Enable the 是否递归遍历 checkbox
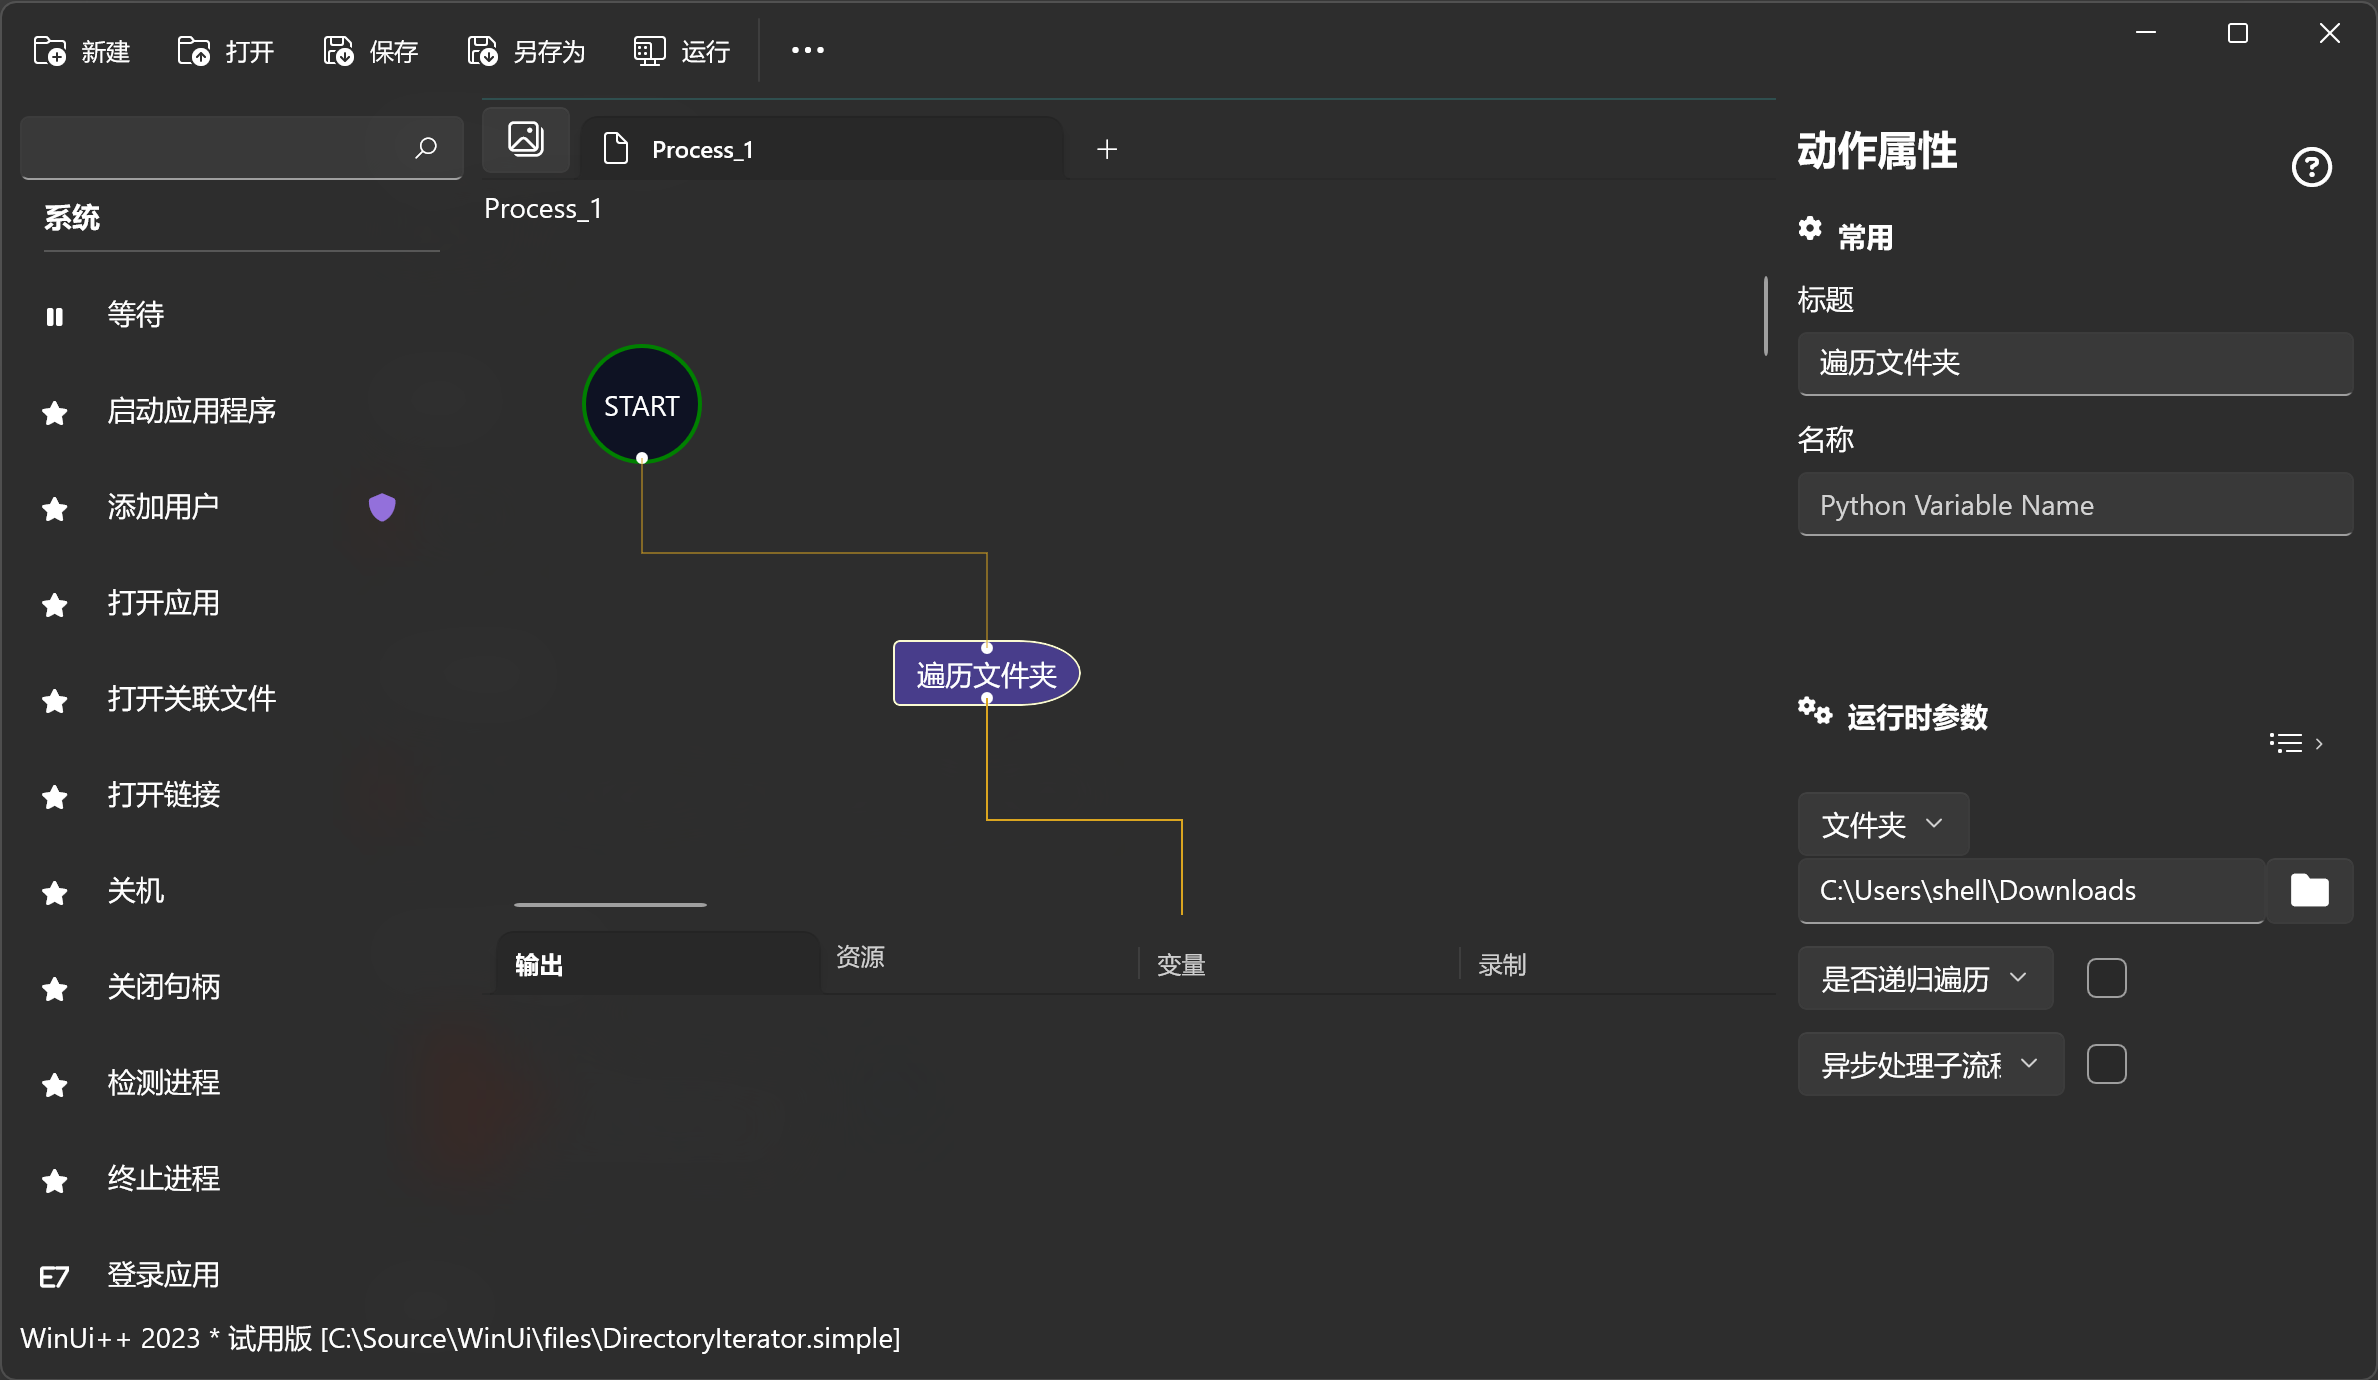 (2108, 977)
